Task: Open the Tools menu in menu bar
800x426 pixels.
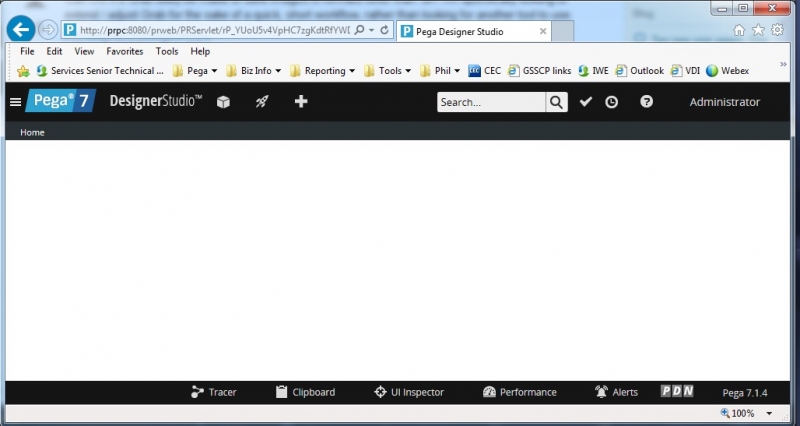Action: point(167,51)
